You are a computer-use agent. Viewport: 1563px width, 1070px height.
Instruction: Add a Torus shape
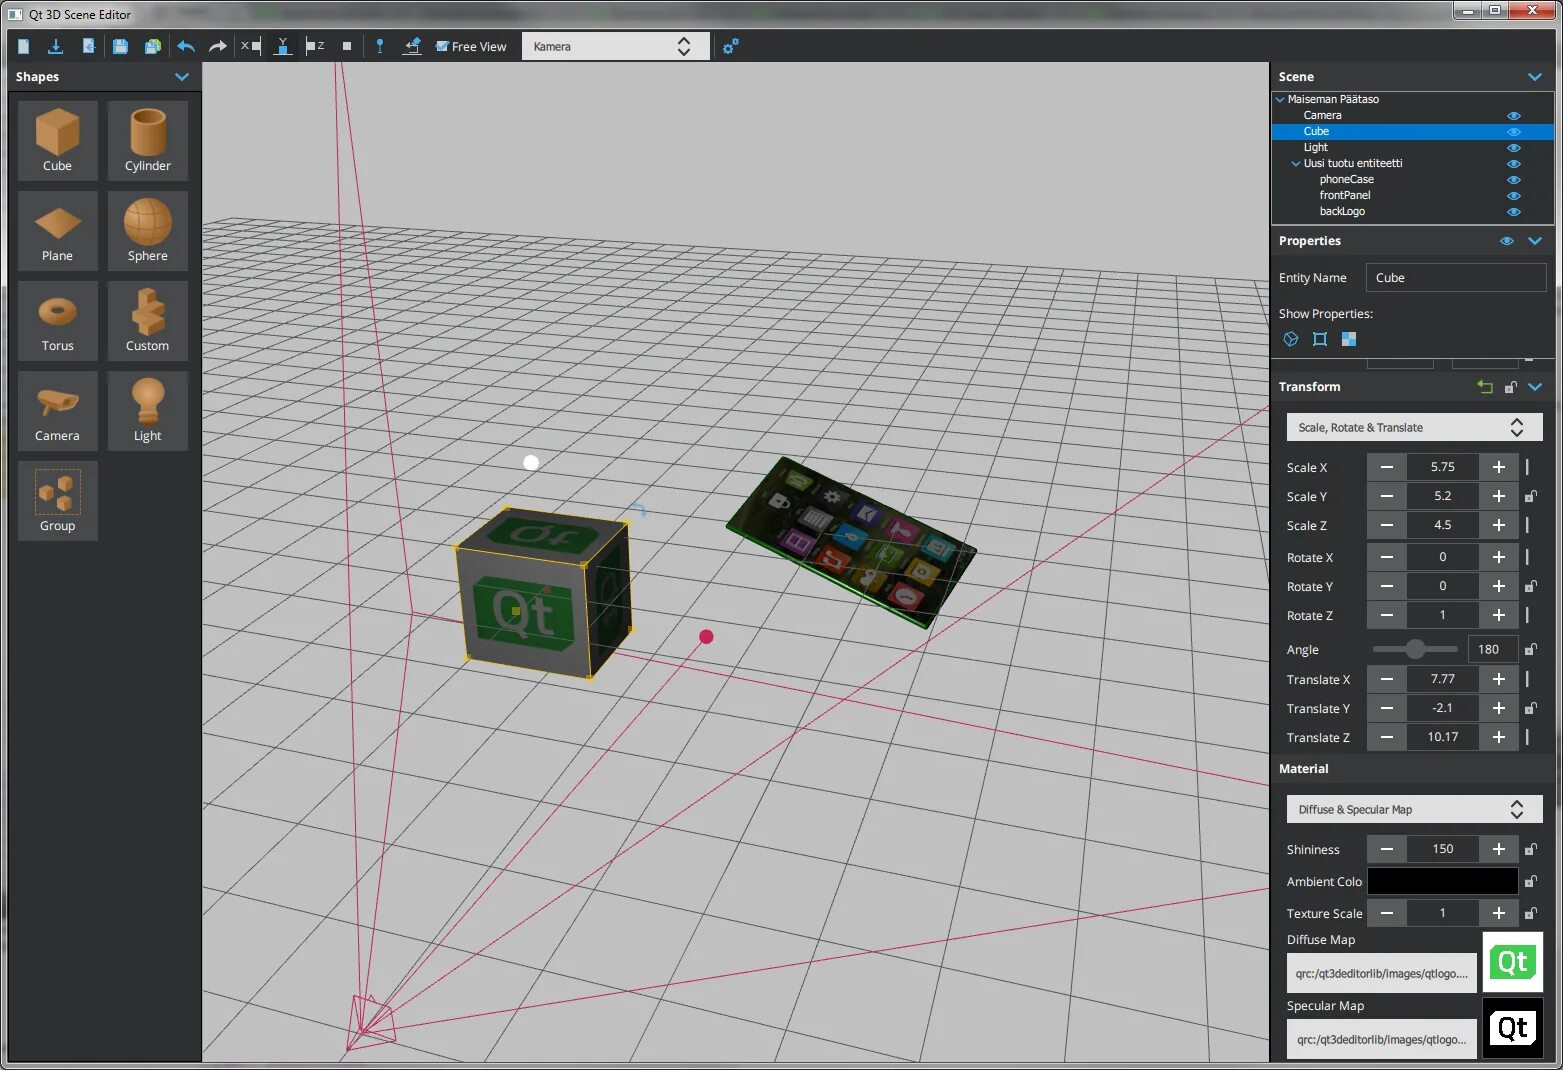(x=57, y=320)
